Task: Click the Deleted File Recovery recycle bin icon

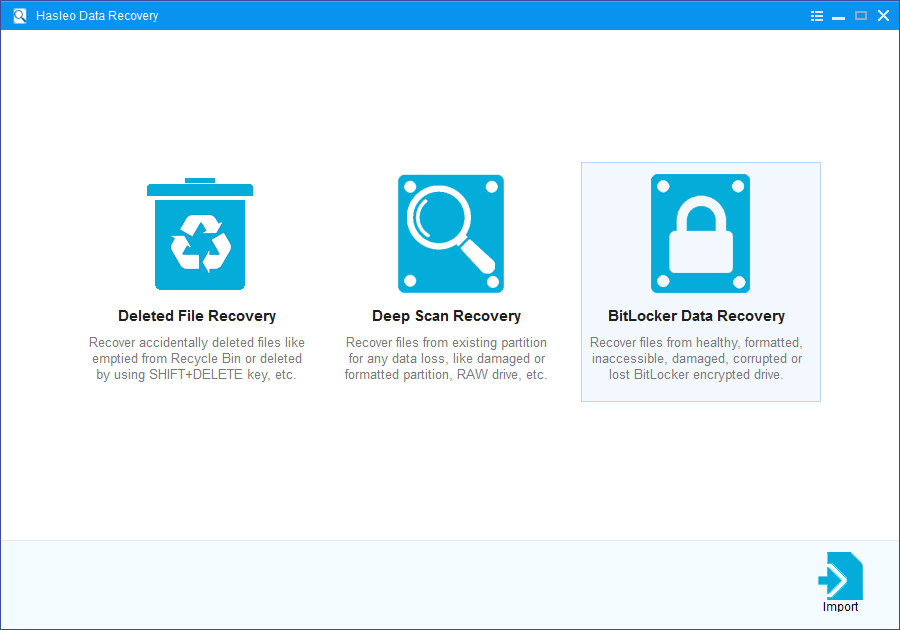Action: (x=200, y=234)
